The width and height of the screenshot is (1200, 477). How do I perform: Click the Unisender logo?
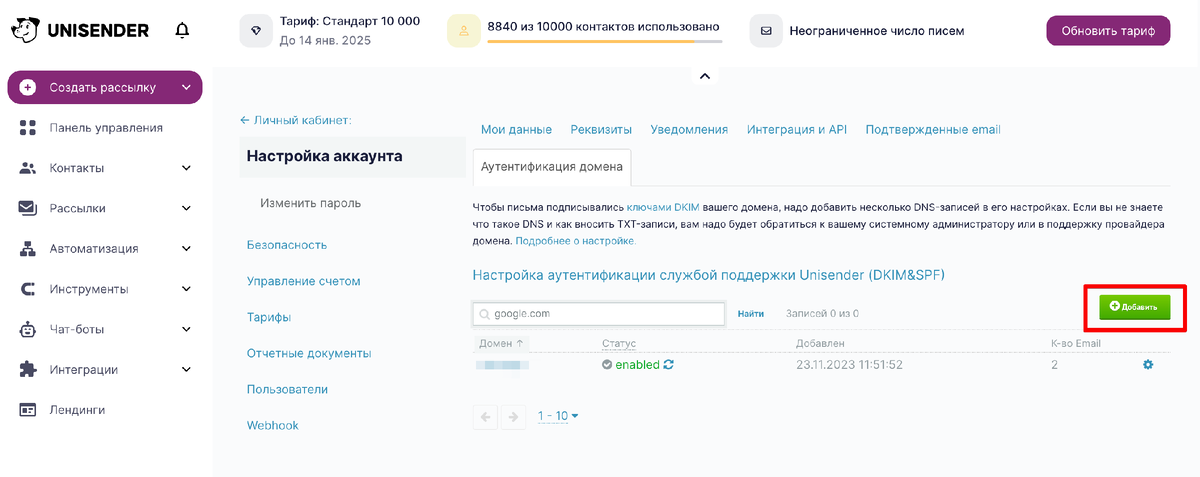80,31
